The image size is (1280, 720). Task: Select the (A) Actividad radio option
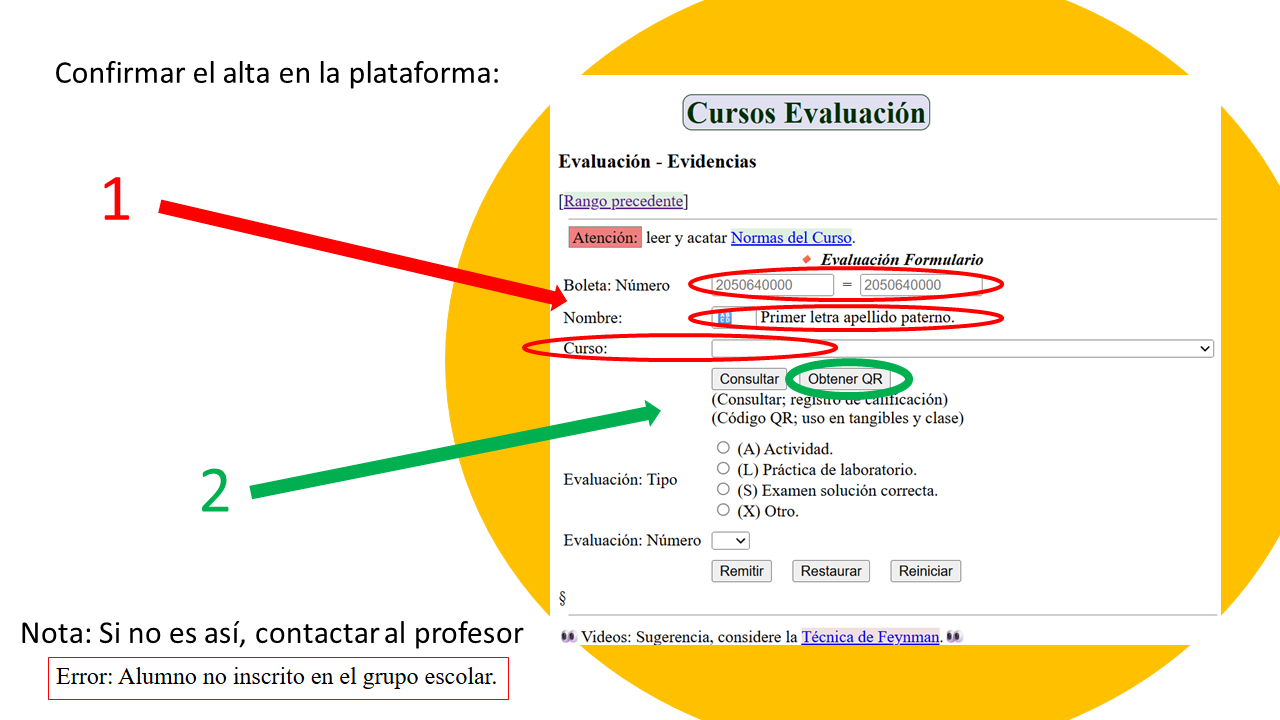tap(723, 448)
